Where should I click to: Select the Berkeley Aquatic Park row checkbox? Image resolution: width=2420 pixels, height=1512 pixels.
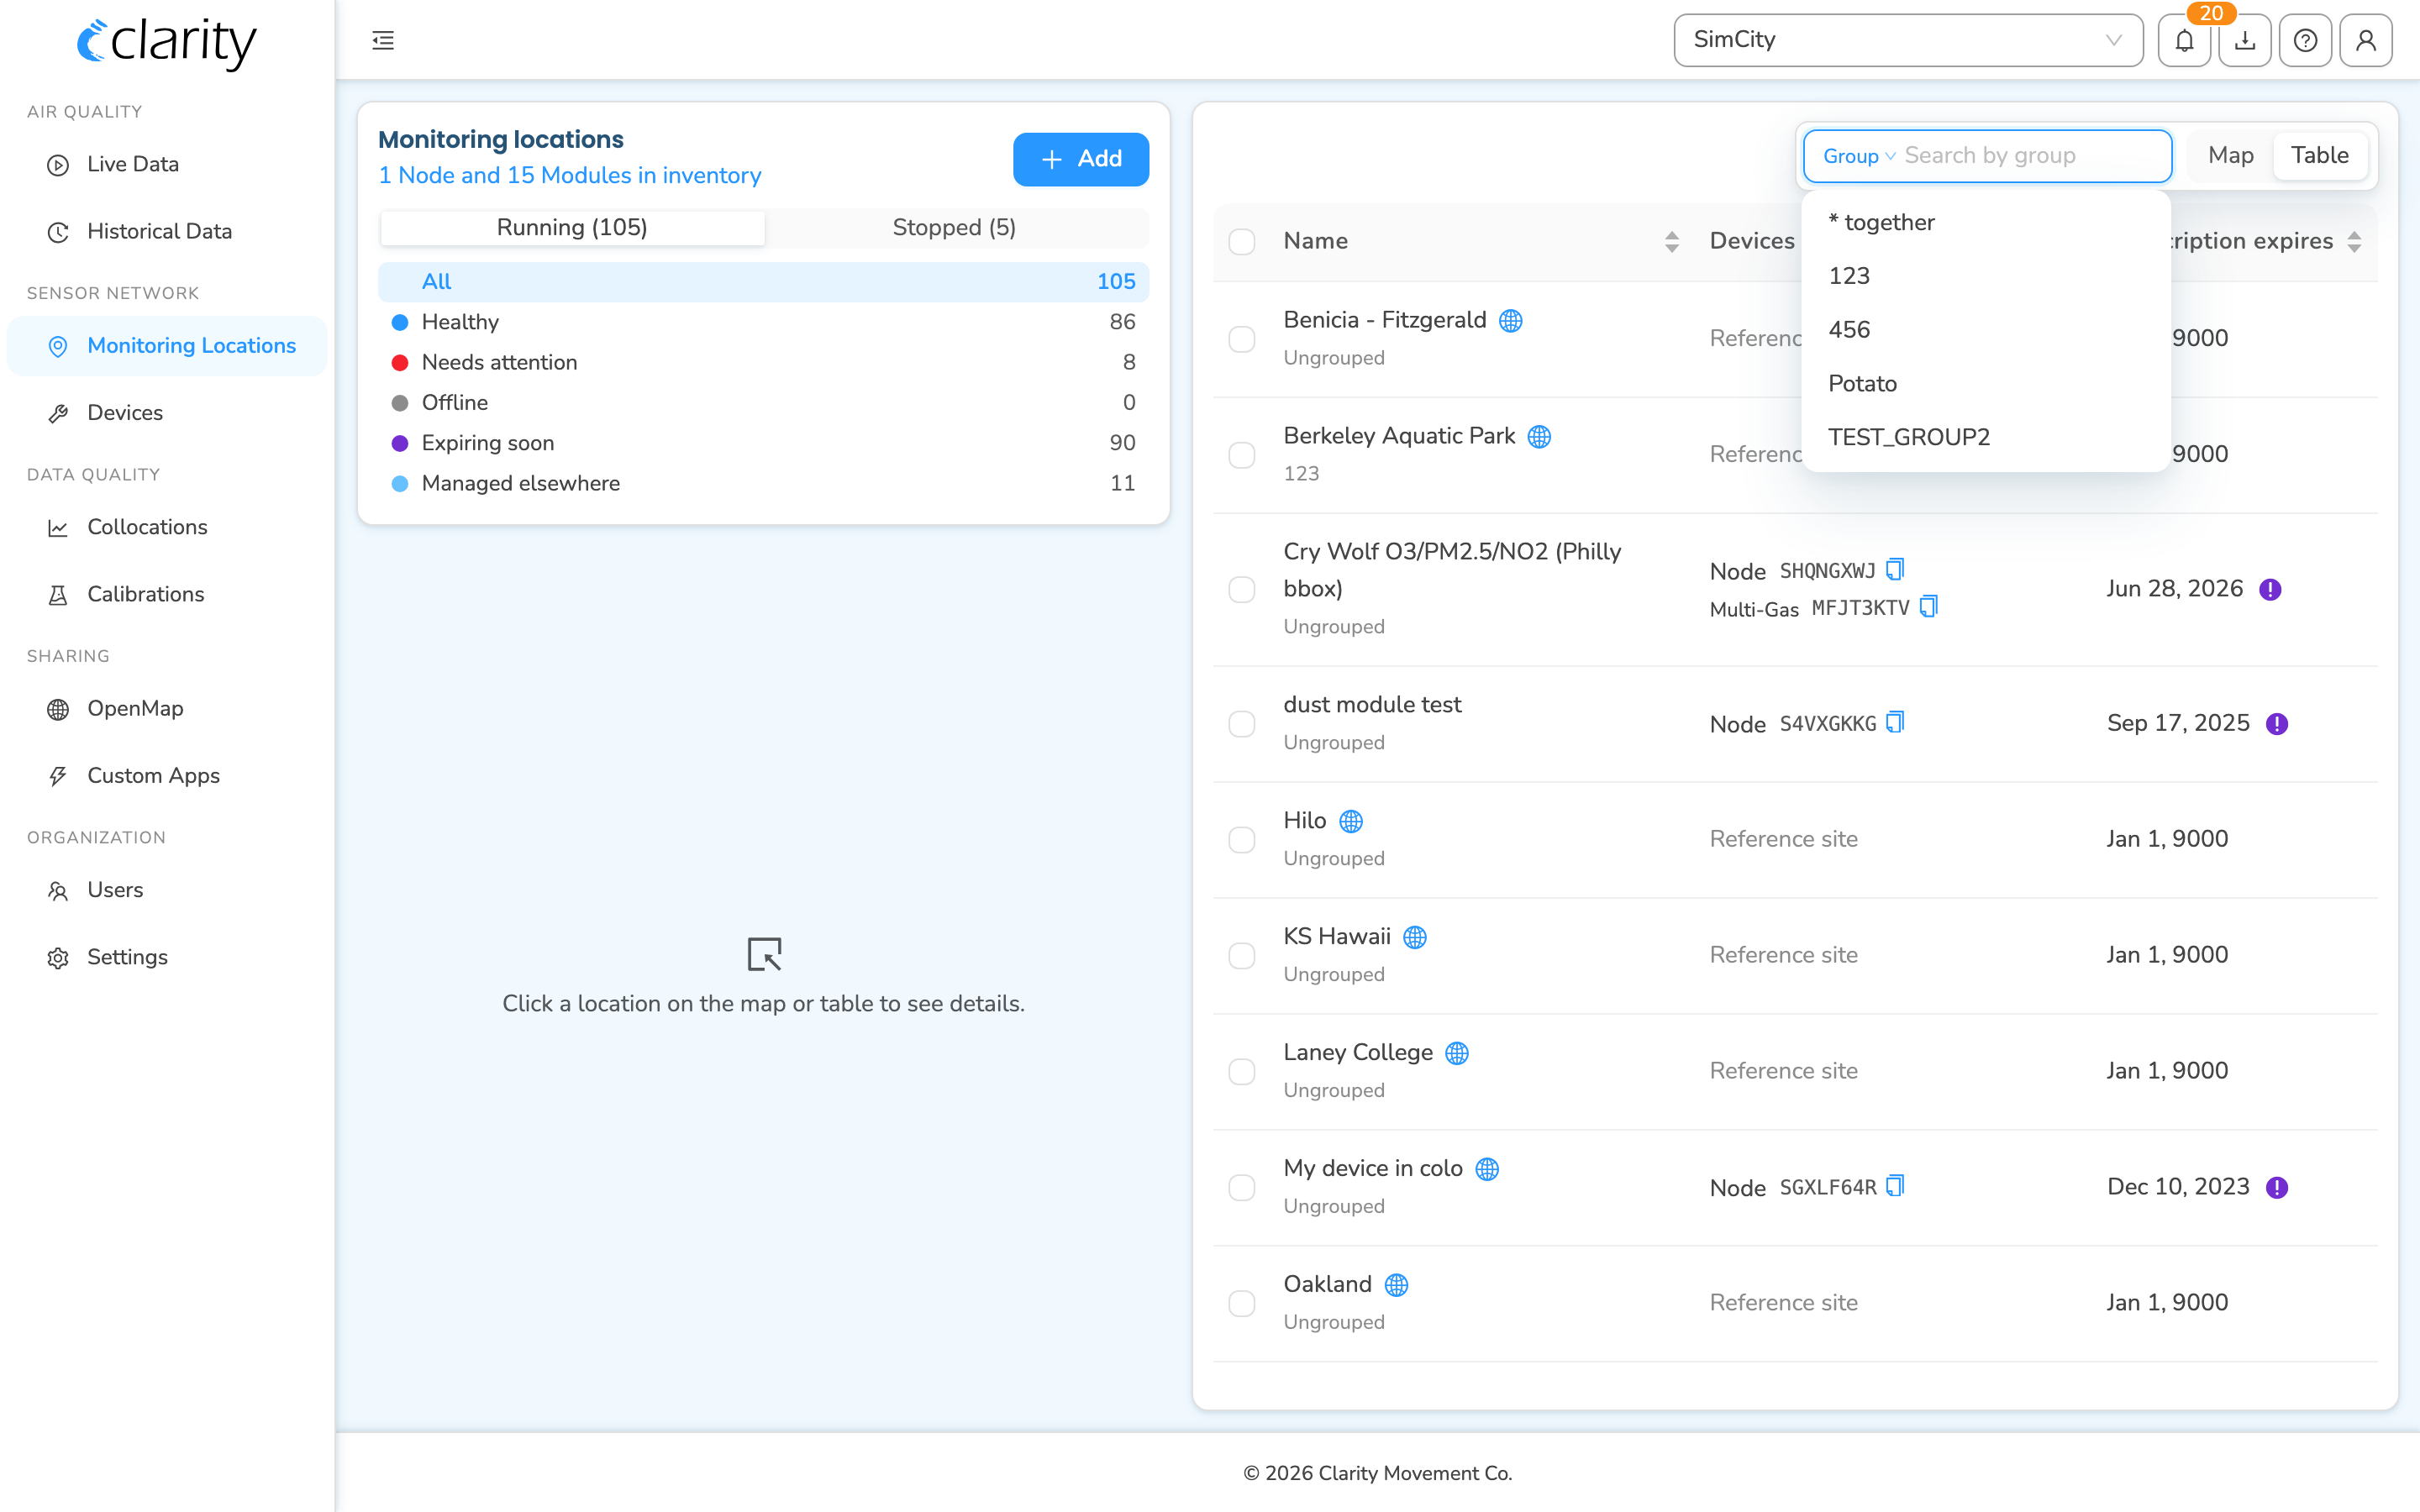[1242, 455]
